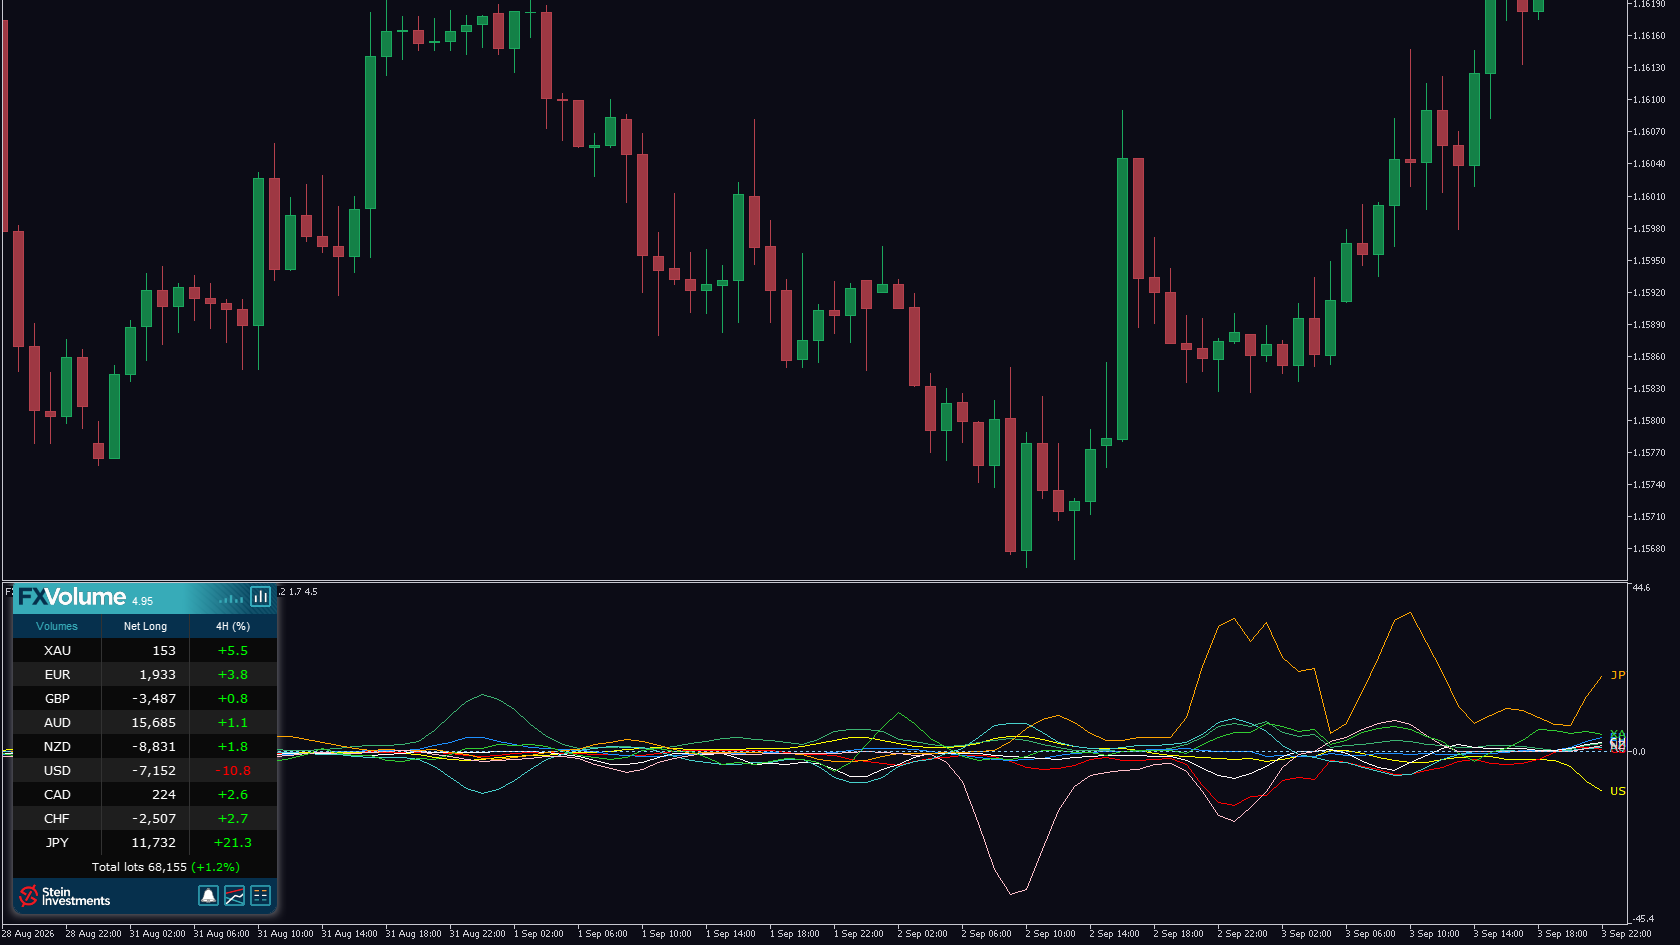Select the XAU currency row label
The image size is (1680, 945).
pyautogui.click(x=58, y=651)
